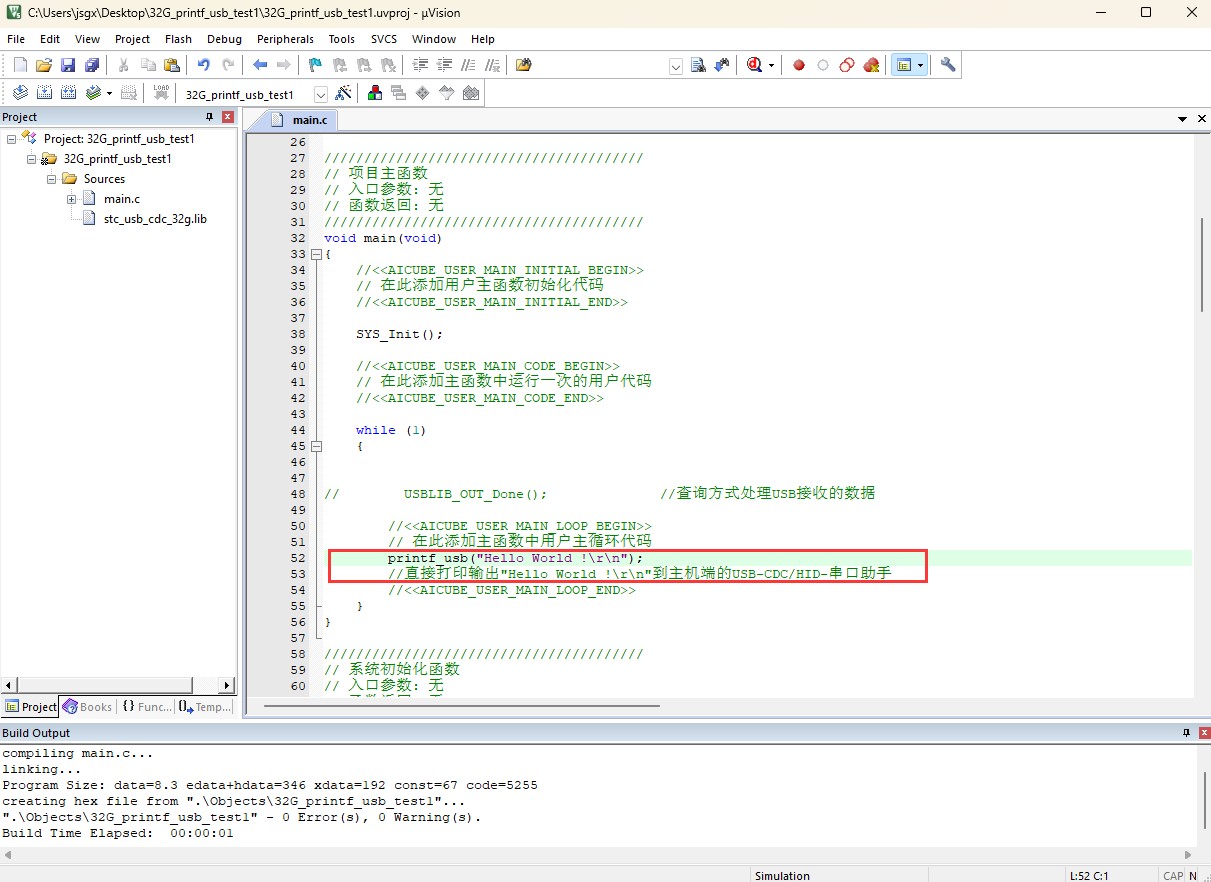
Task: Click the disable all breakpoints icon
Action: (x=847, y=65)
